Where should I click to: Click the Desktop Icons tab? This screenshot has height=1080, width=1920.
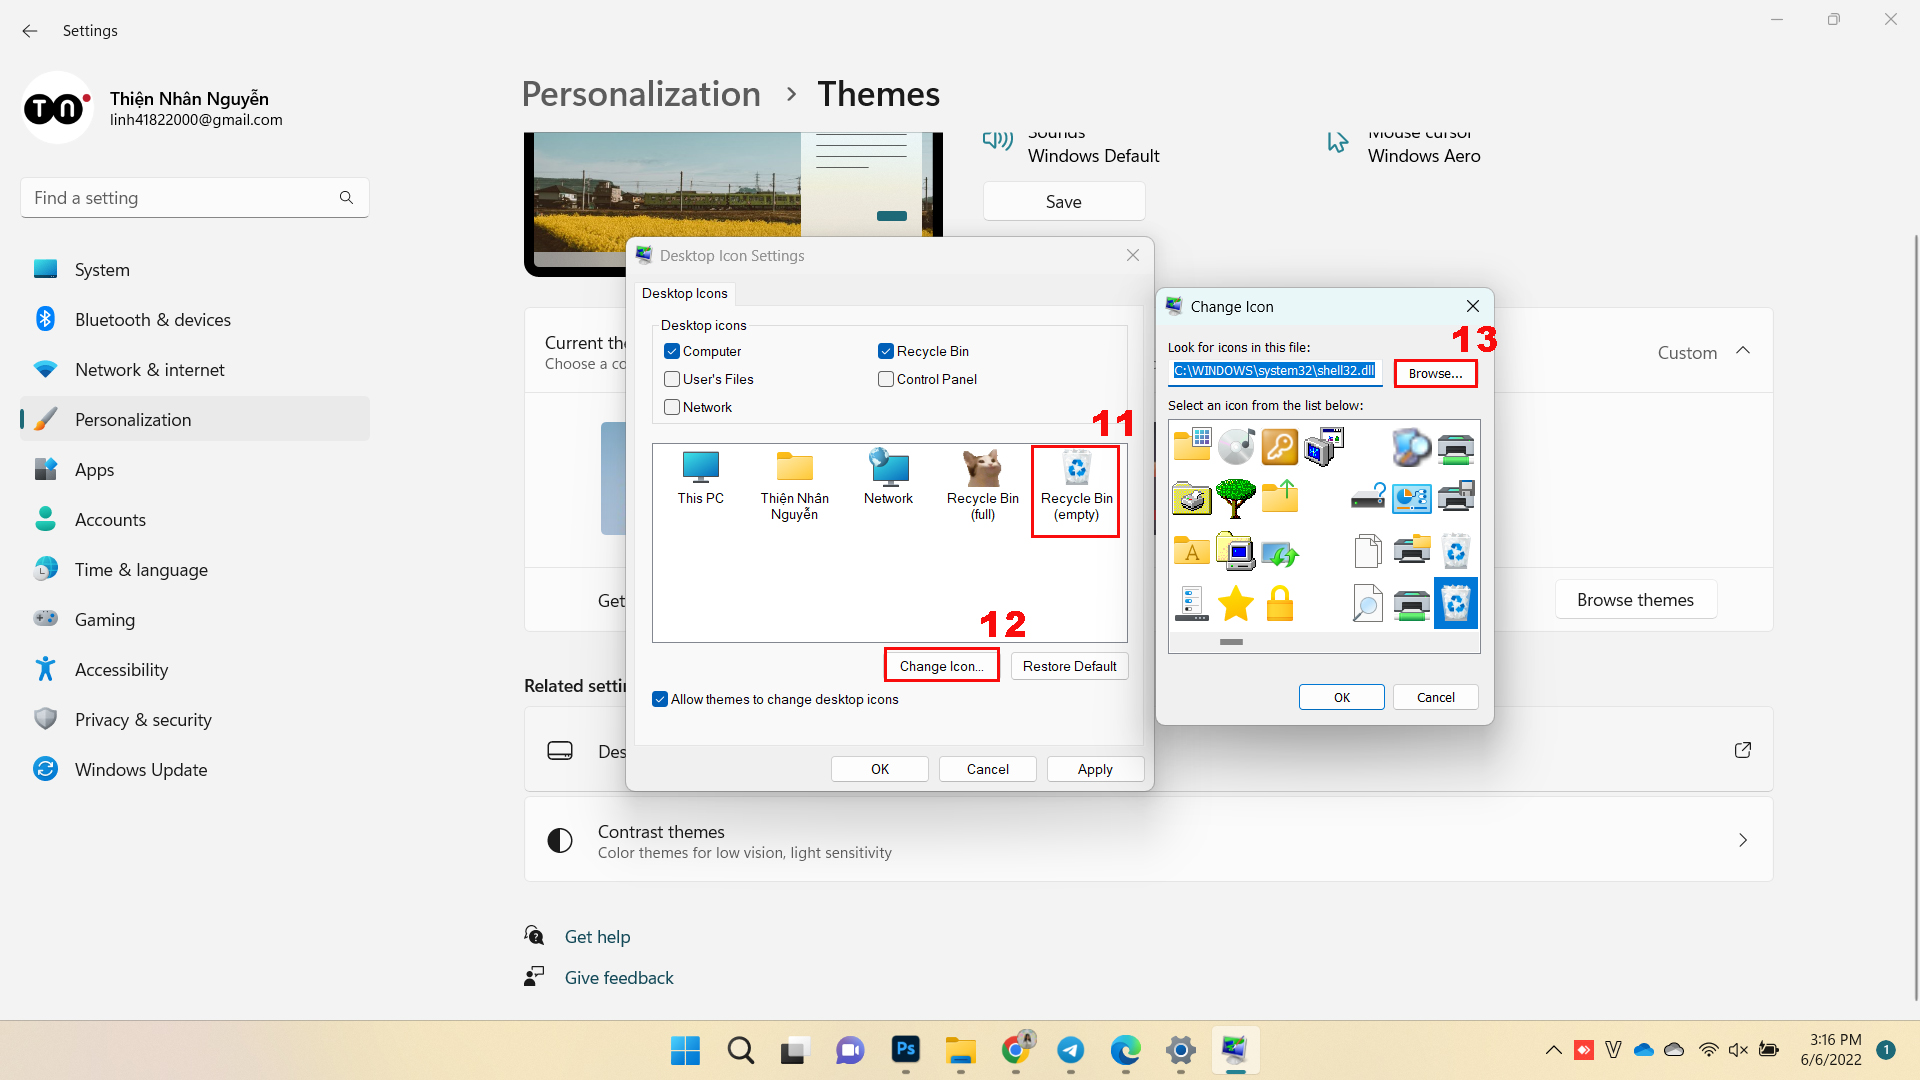[684, 293]
